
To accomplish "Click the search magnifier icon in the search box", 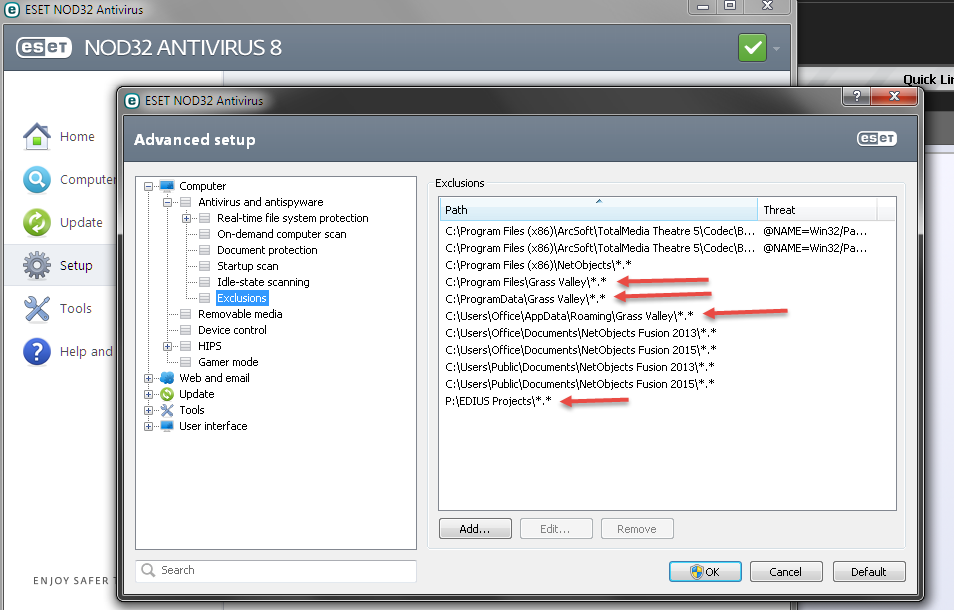I will pos(148,570).
